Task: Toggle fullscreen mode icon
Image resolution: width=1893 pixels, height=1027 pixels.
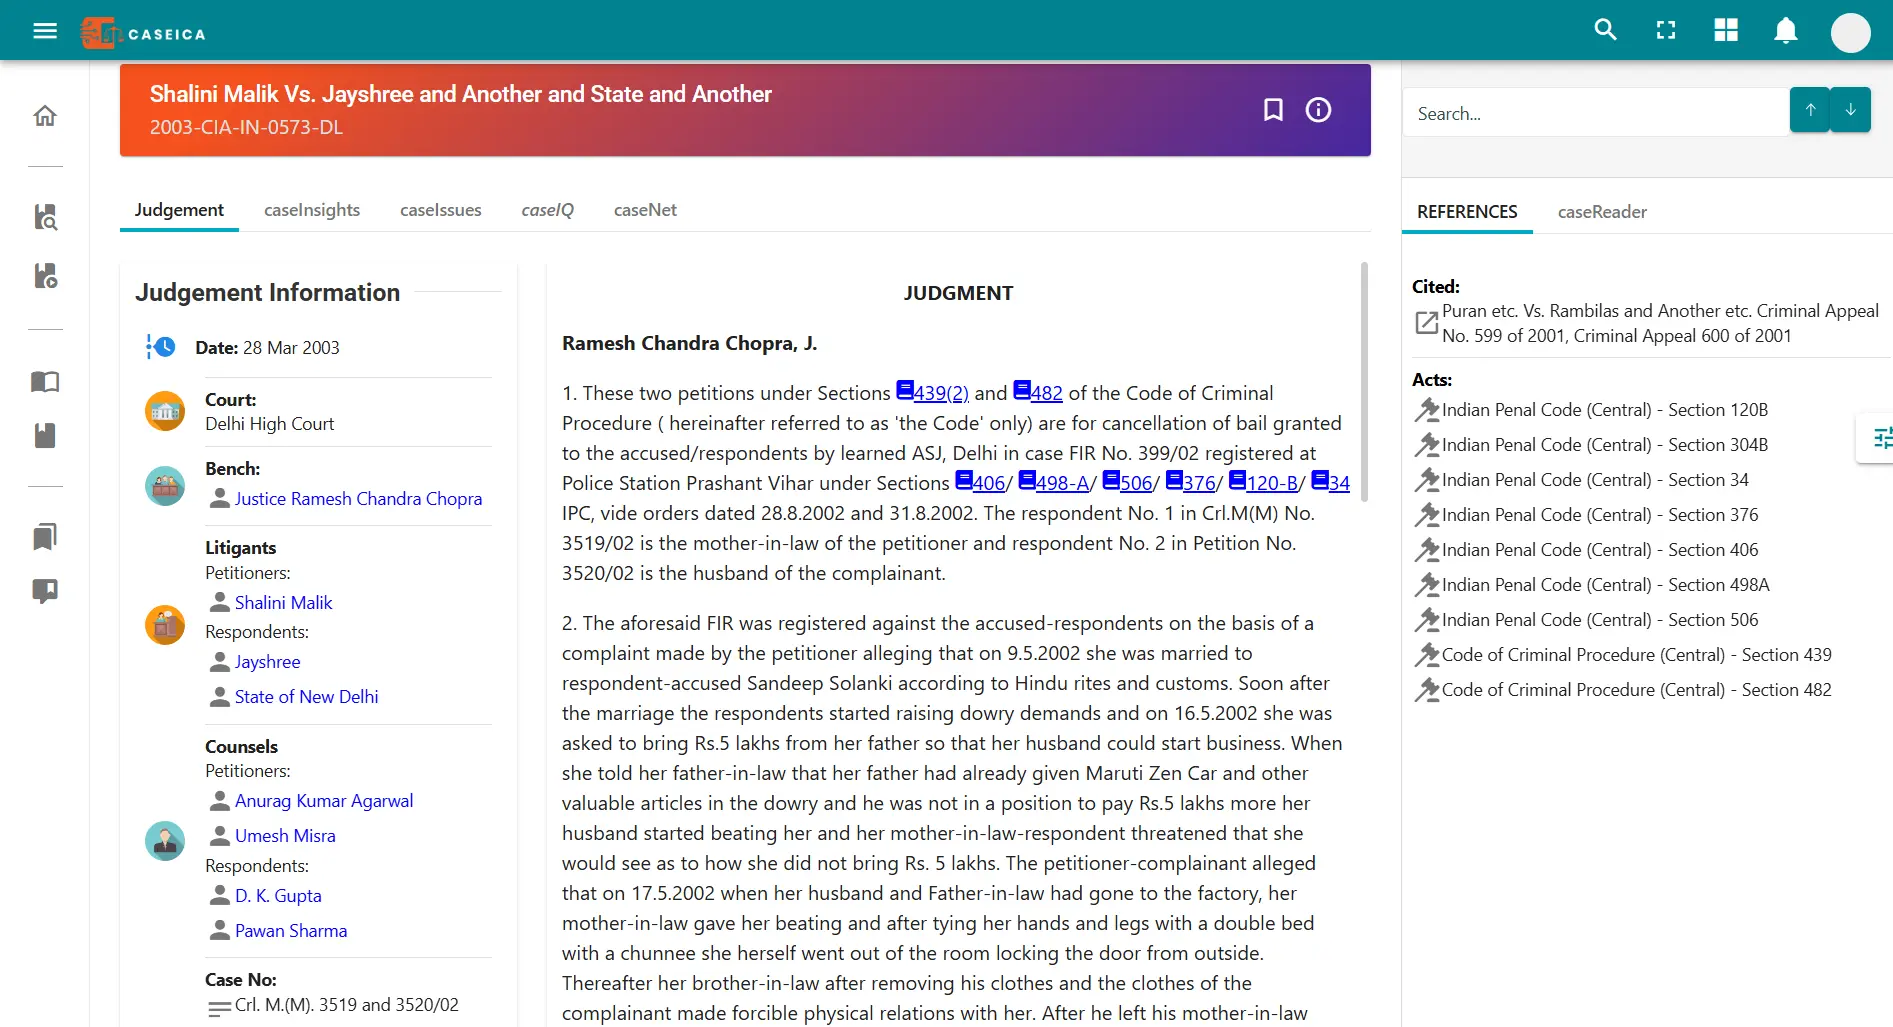Action: point(1666,31)
